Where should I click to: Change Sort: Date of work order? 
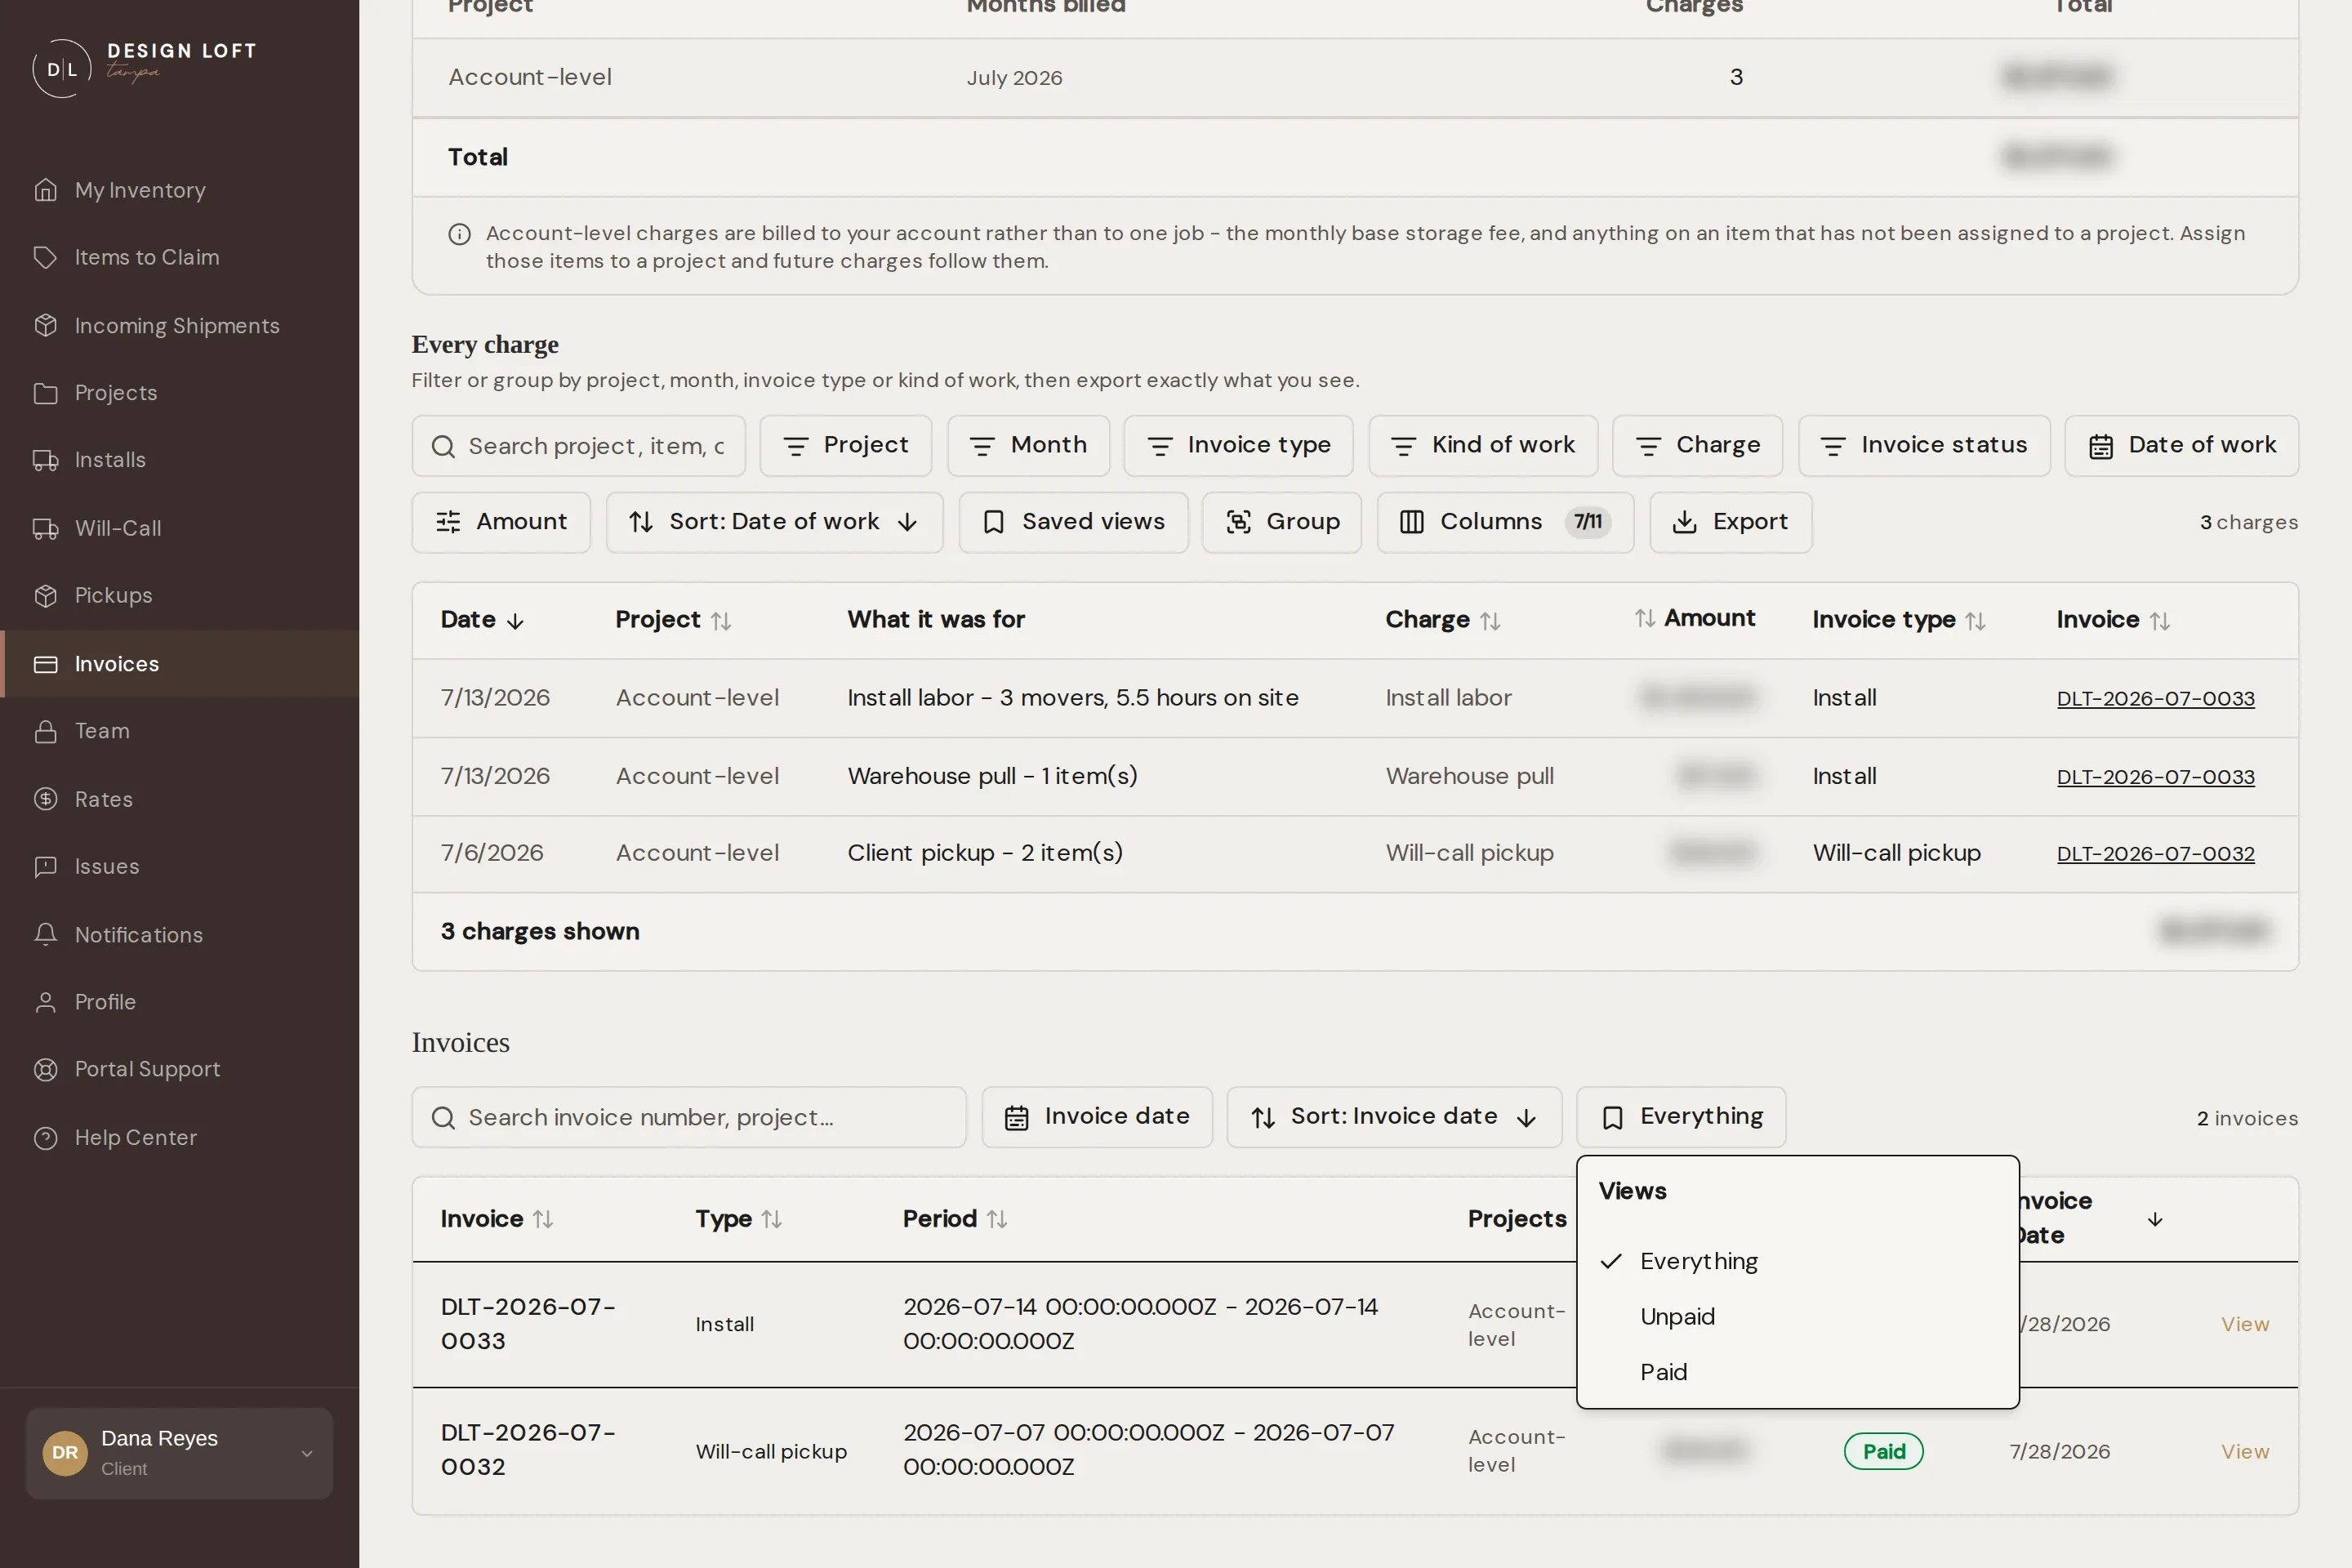(775, 522)
